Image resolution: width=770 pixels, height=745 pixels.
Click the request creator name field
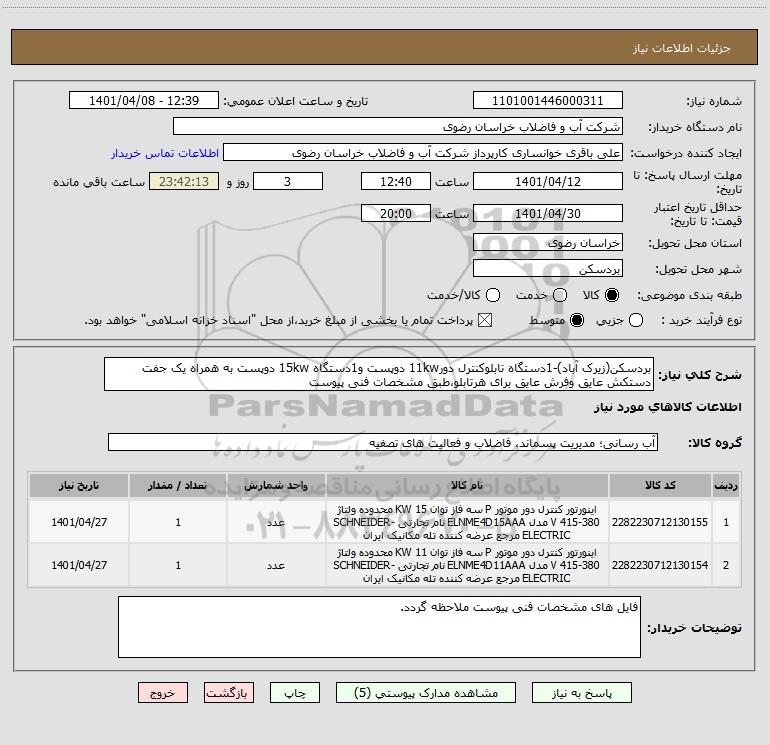point(423,153)
